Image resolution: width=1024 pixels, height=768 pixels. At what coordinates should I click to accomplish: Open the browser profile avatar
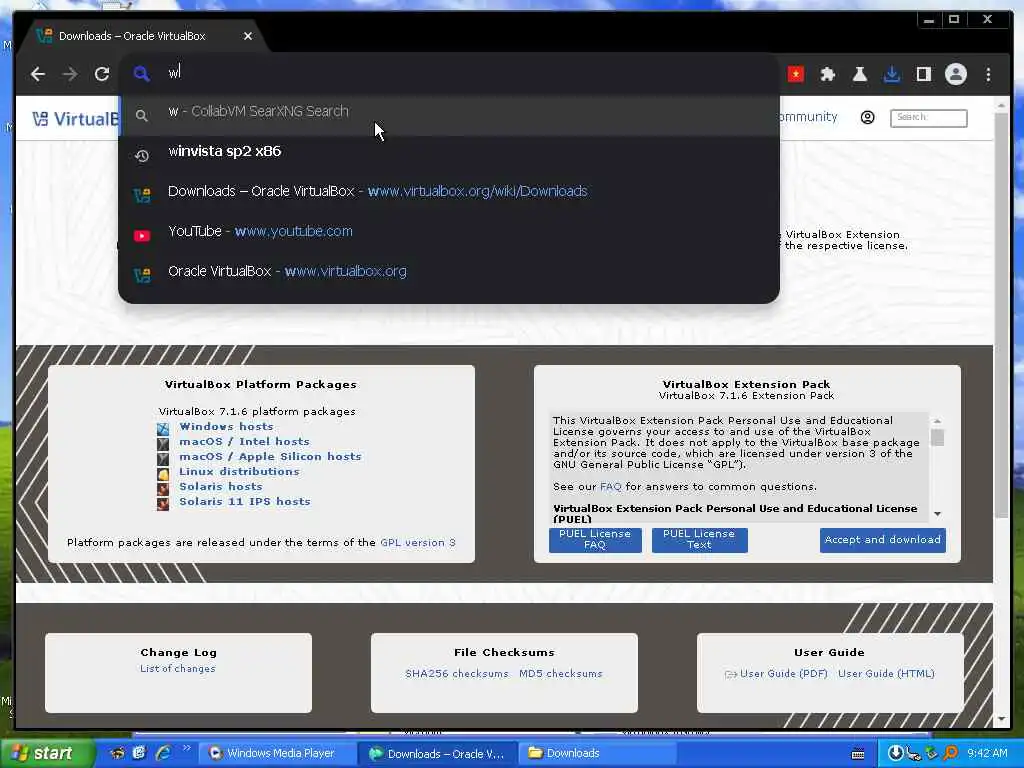(955, 74)
